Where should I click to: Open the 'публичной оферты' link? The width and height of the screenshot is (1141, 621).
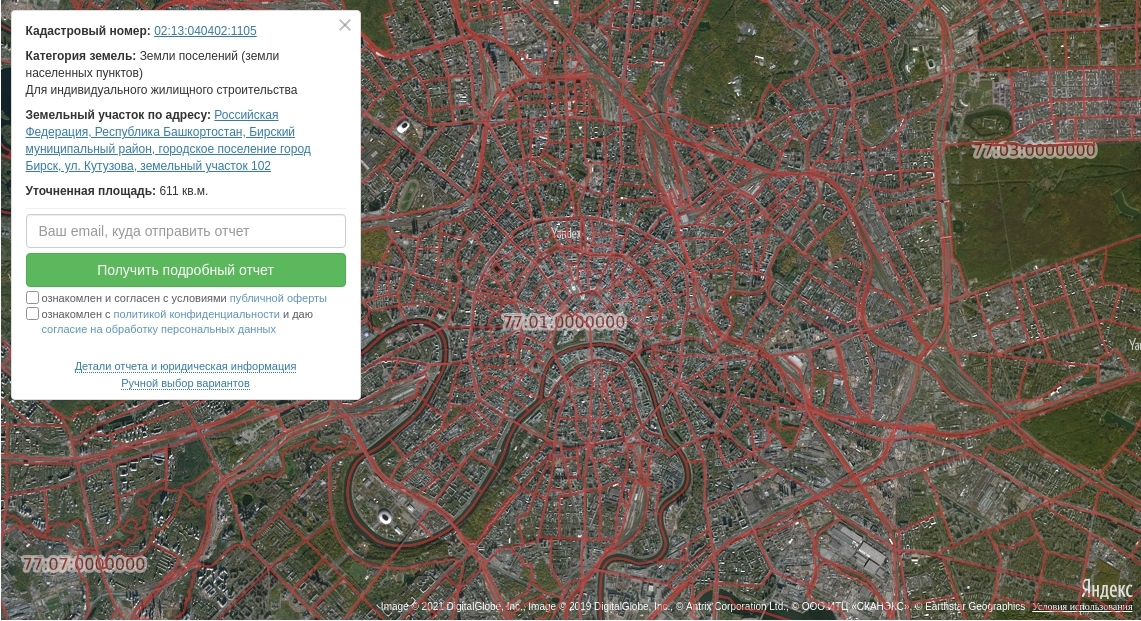pos(278,298)
